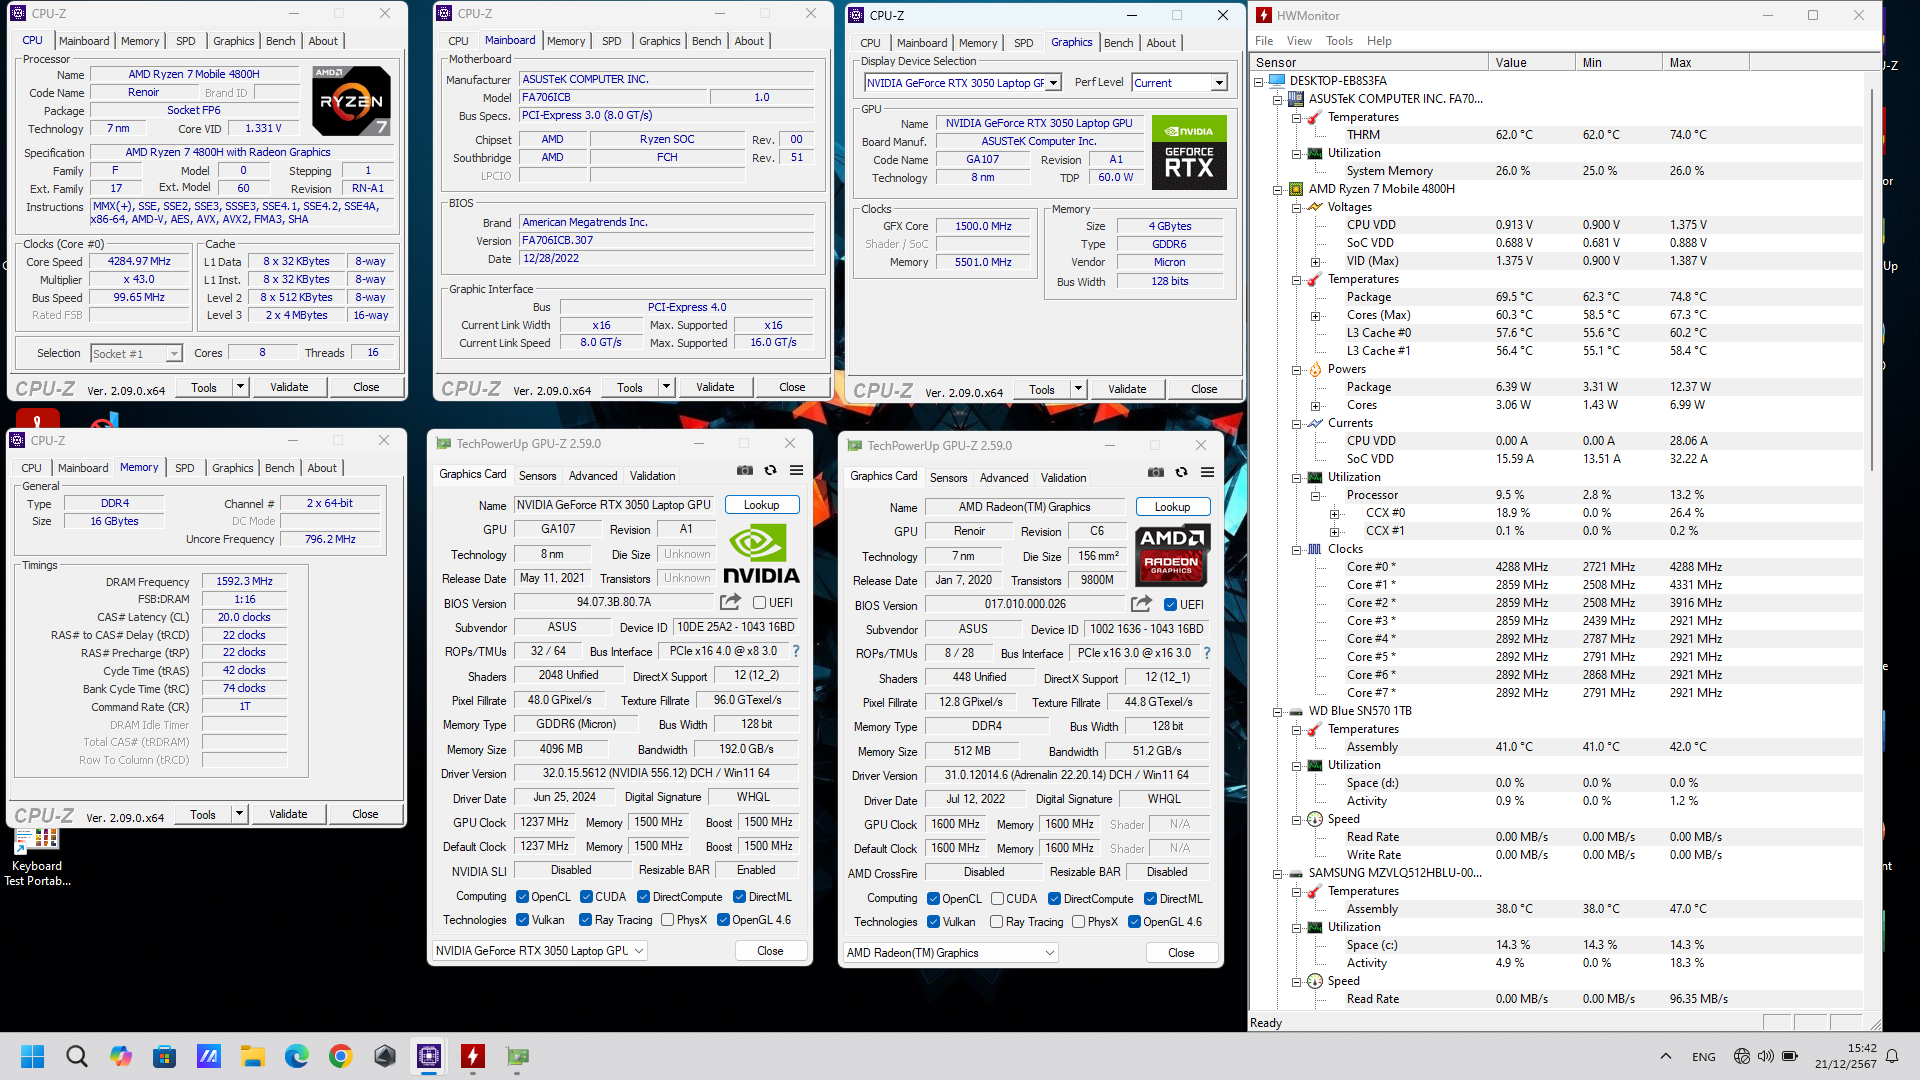Click the Value column header in HWMonitor
This screenshot has height=1080, width=1920.
[1531, 62]
